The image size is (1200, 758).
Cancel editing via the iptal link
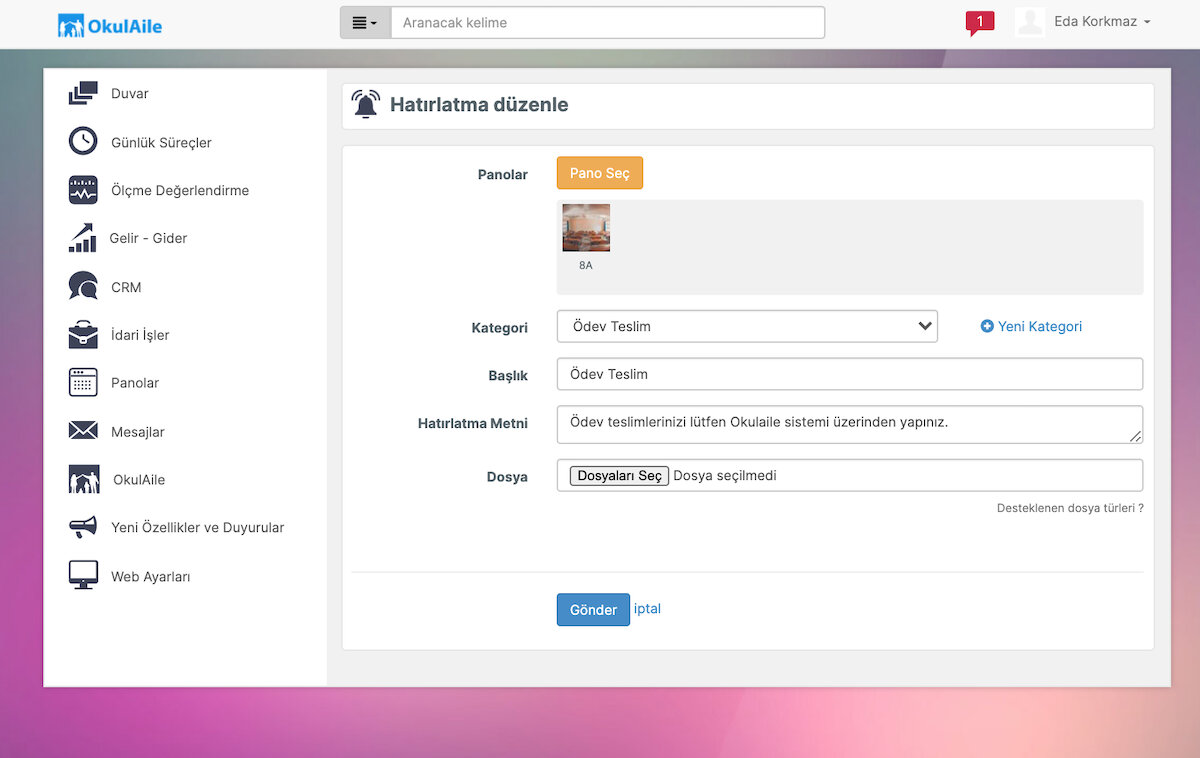pyautogui.click(x=647, y=608)
